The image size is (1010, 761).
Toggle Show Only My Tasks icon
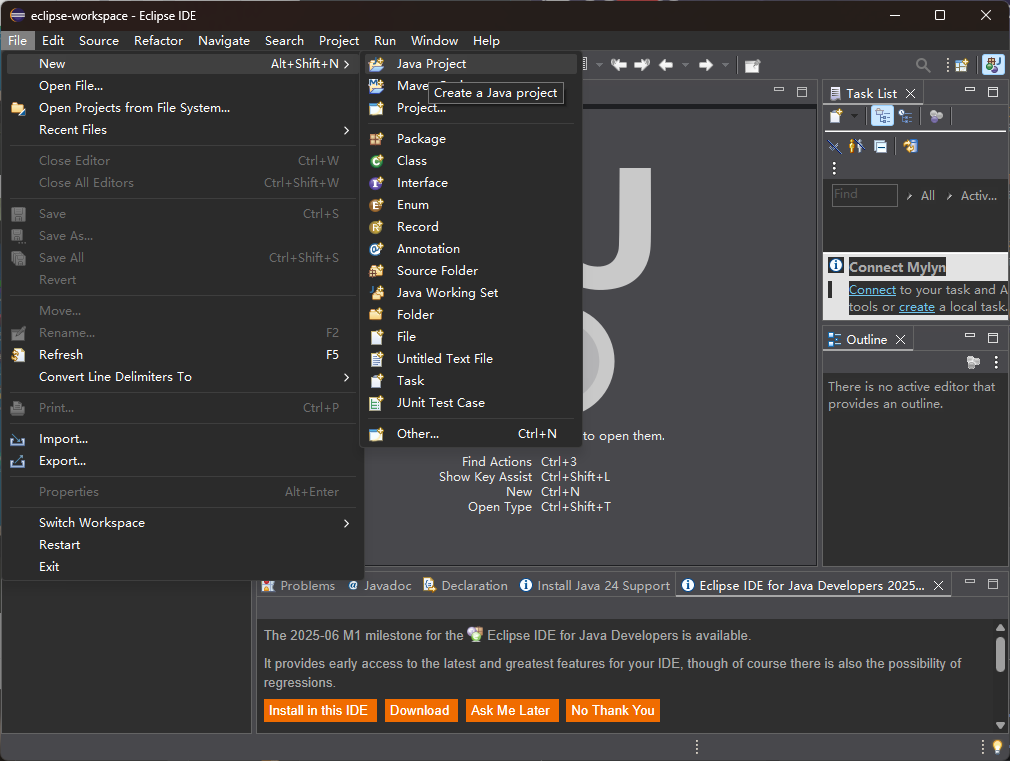click(857, 146)
